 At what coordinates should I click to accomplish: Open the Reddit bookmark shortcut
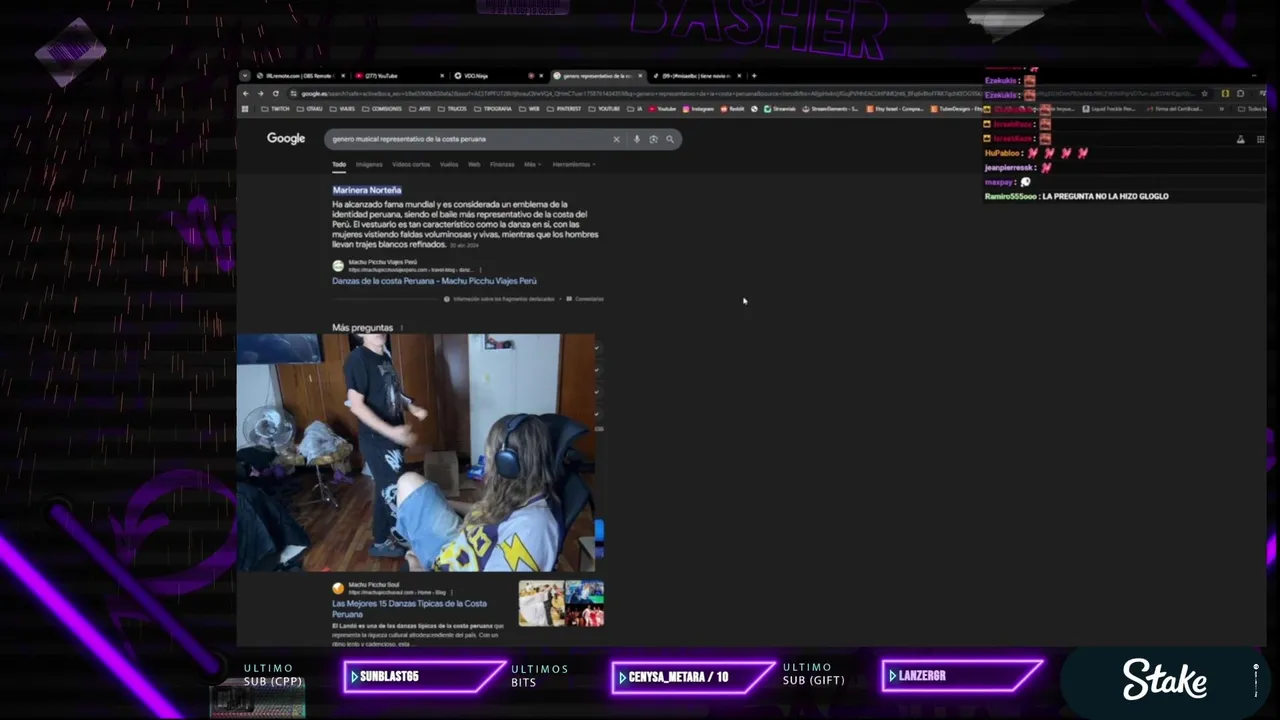[x=732, y=109]
